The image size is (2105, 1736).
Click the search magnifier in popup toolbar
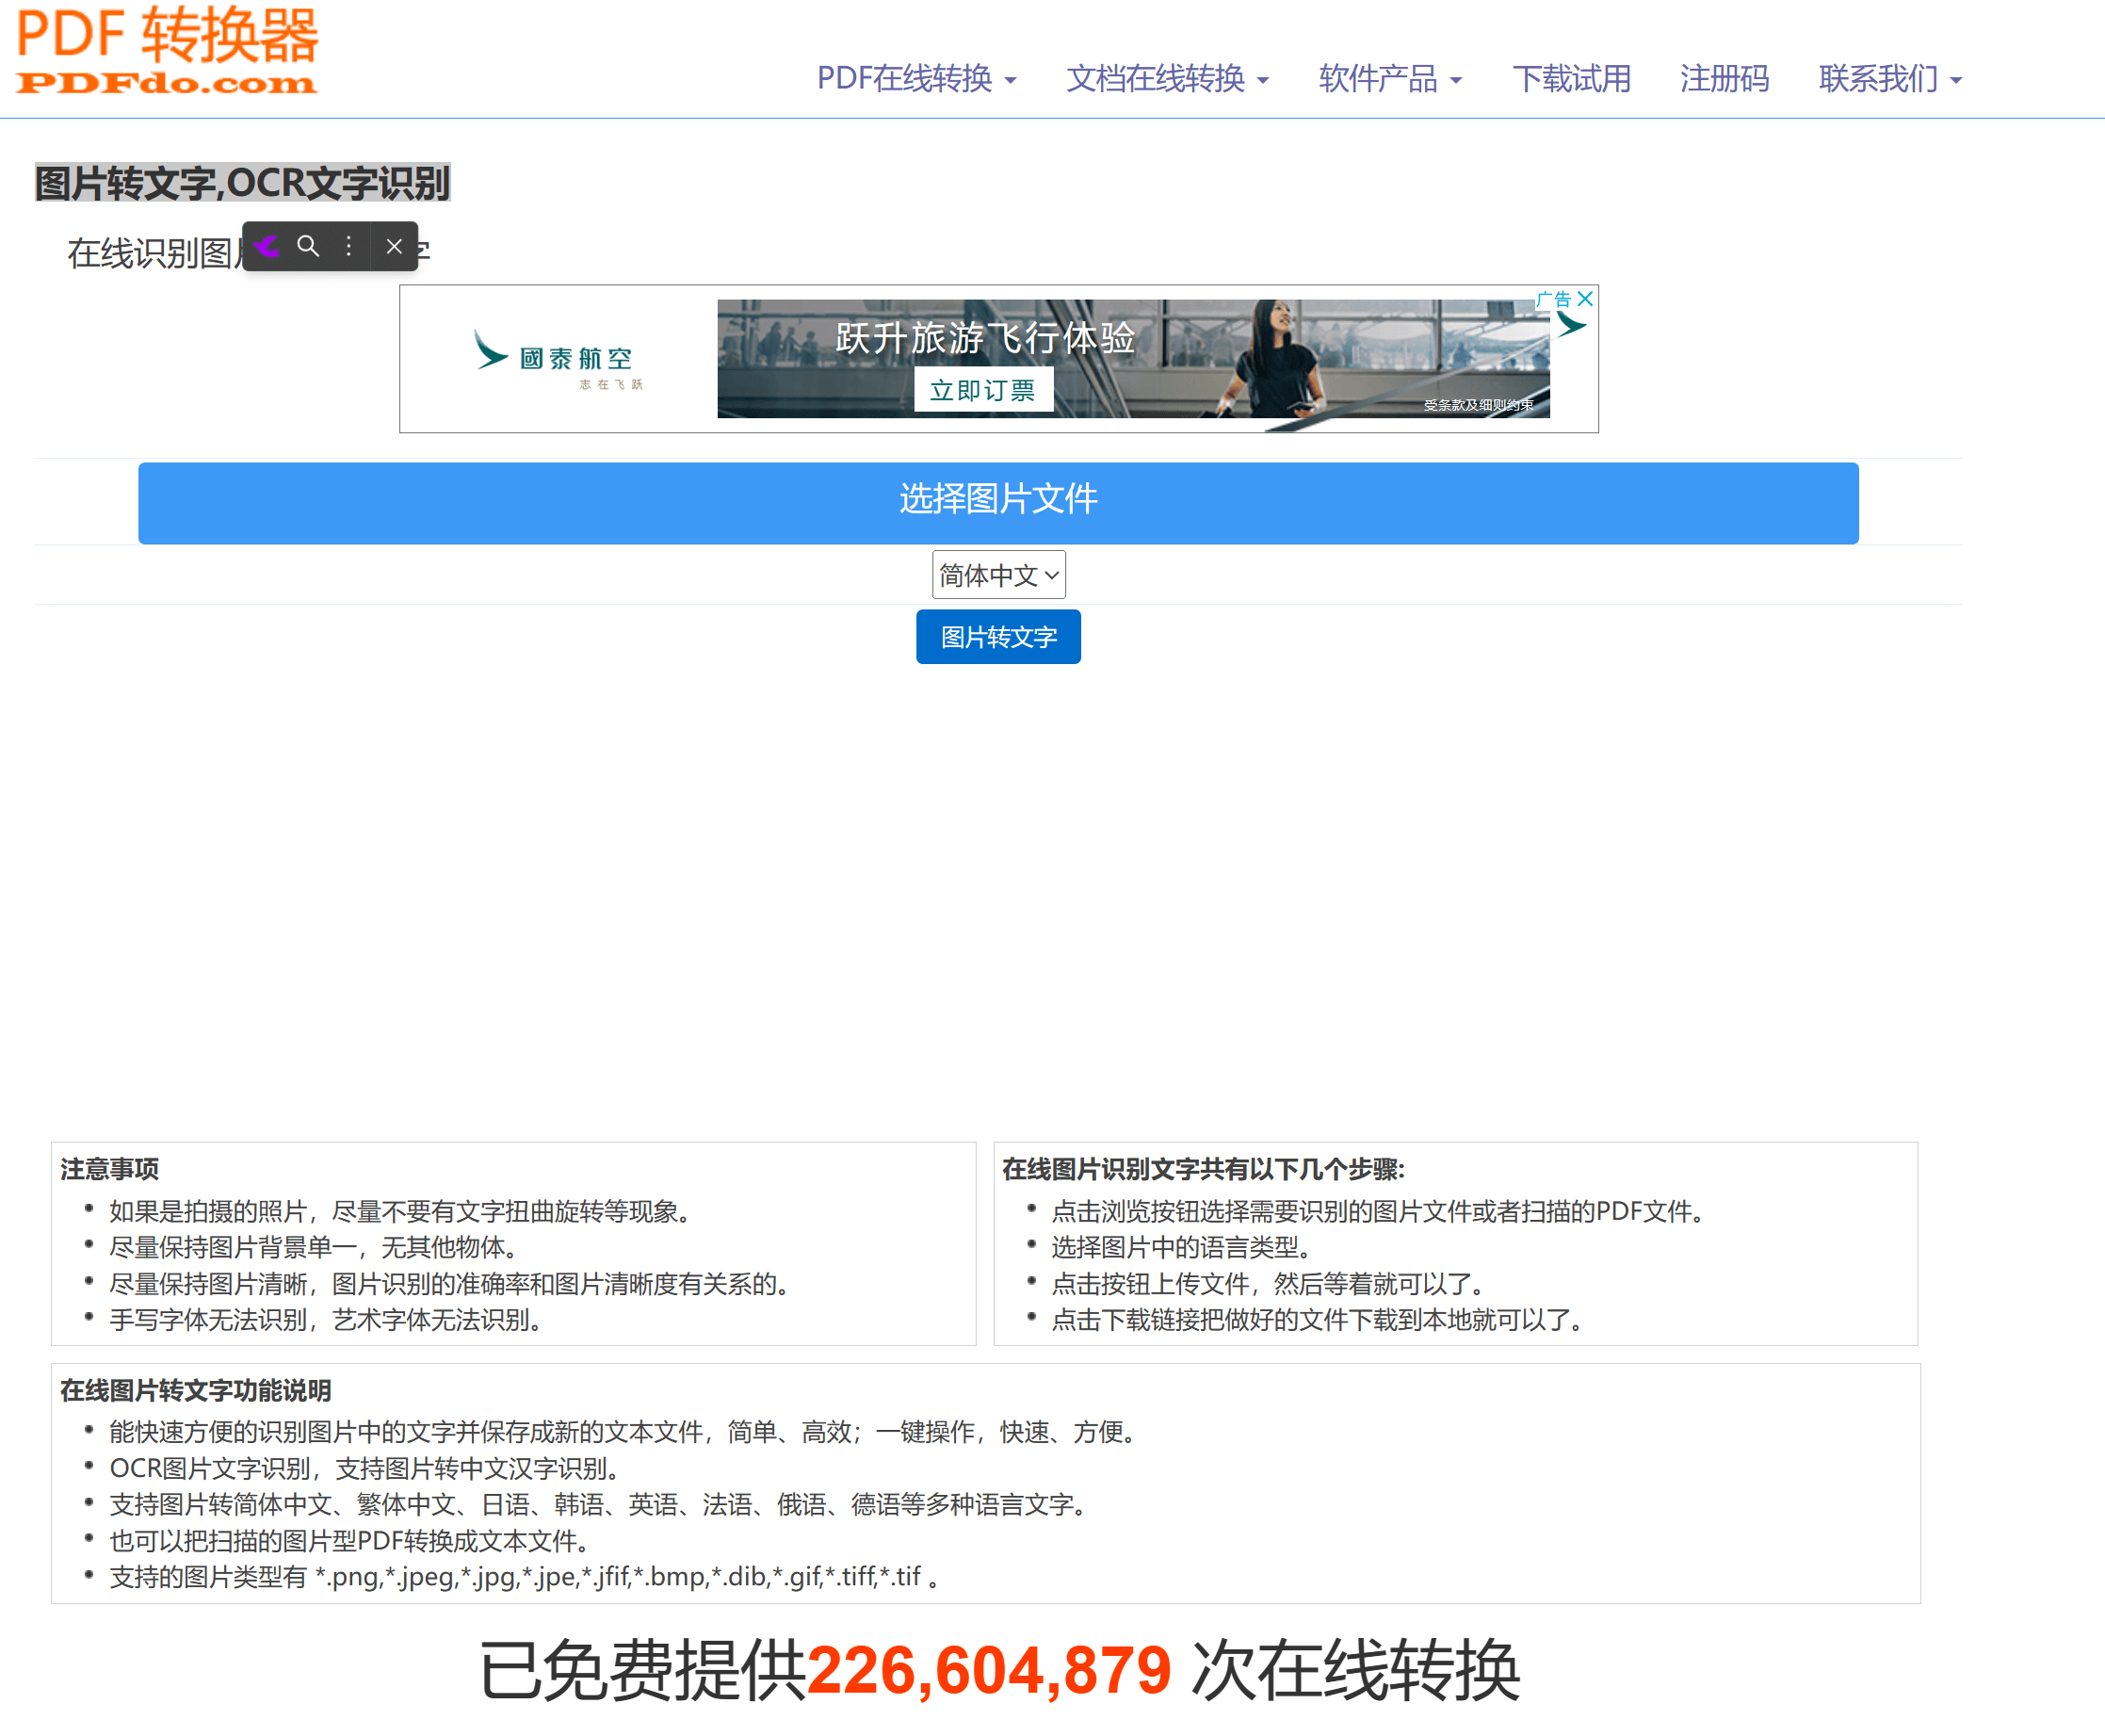point(308,246)
